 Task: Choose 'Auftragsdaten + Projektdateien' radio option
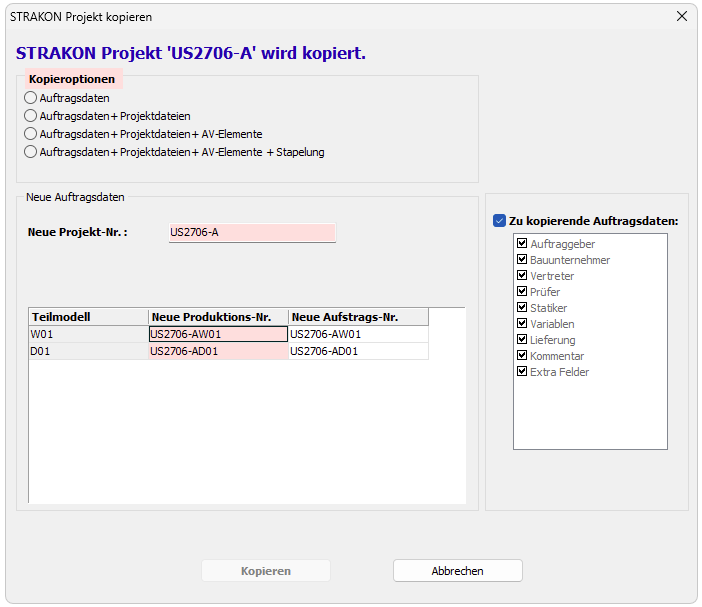(31, 116)
